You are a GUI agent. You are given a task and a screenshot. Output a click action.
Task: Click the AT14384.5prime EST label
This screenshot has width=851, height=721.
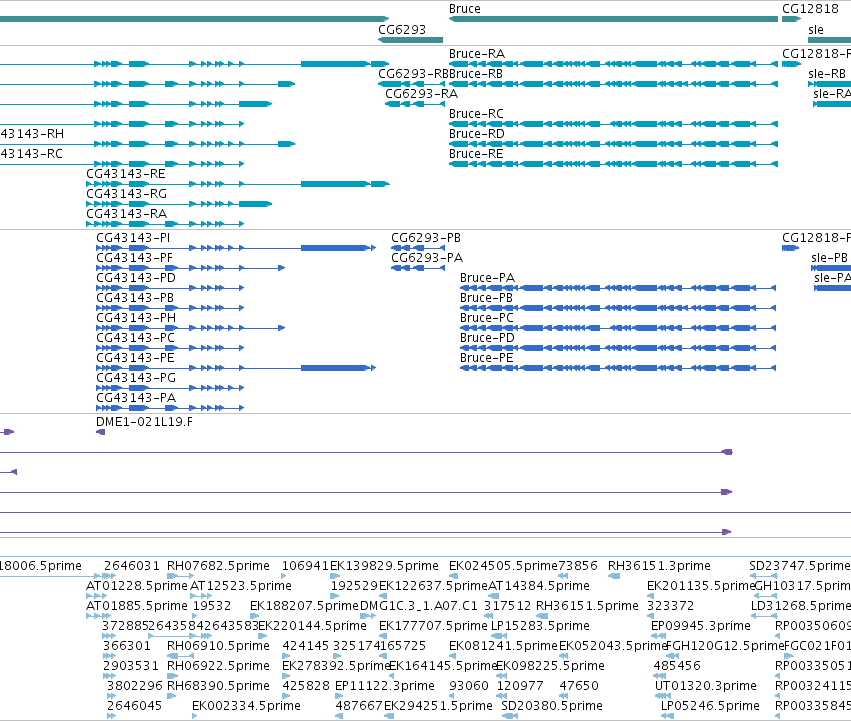pos(539,586)
